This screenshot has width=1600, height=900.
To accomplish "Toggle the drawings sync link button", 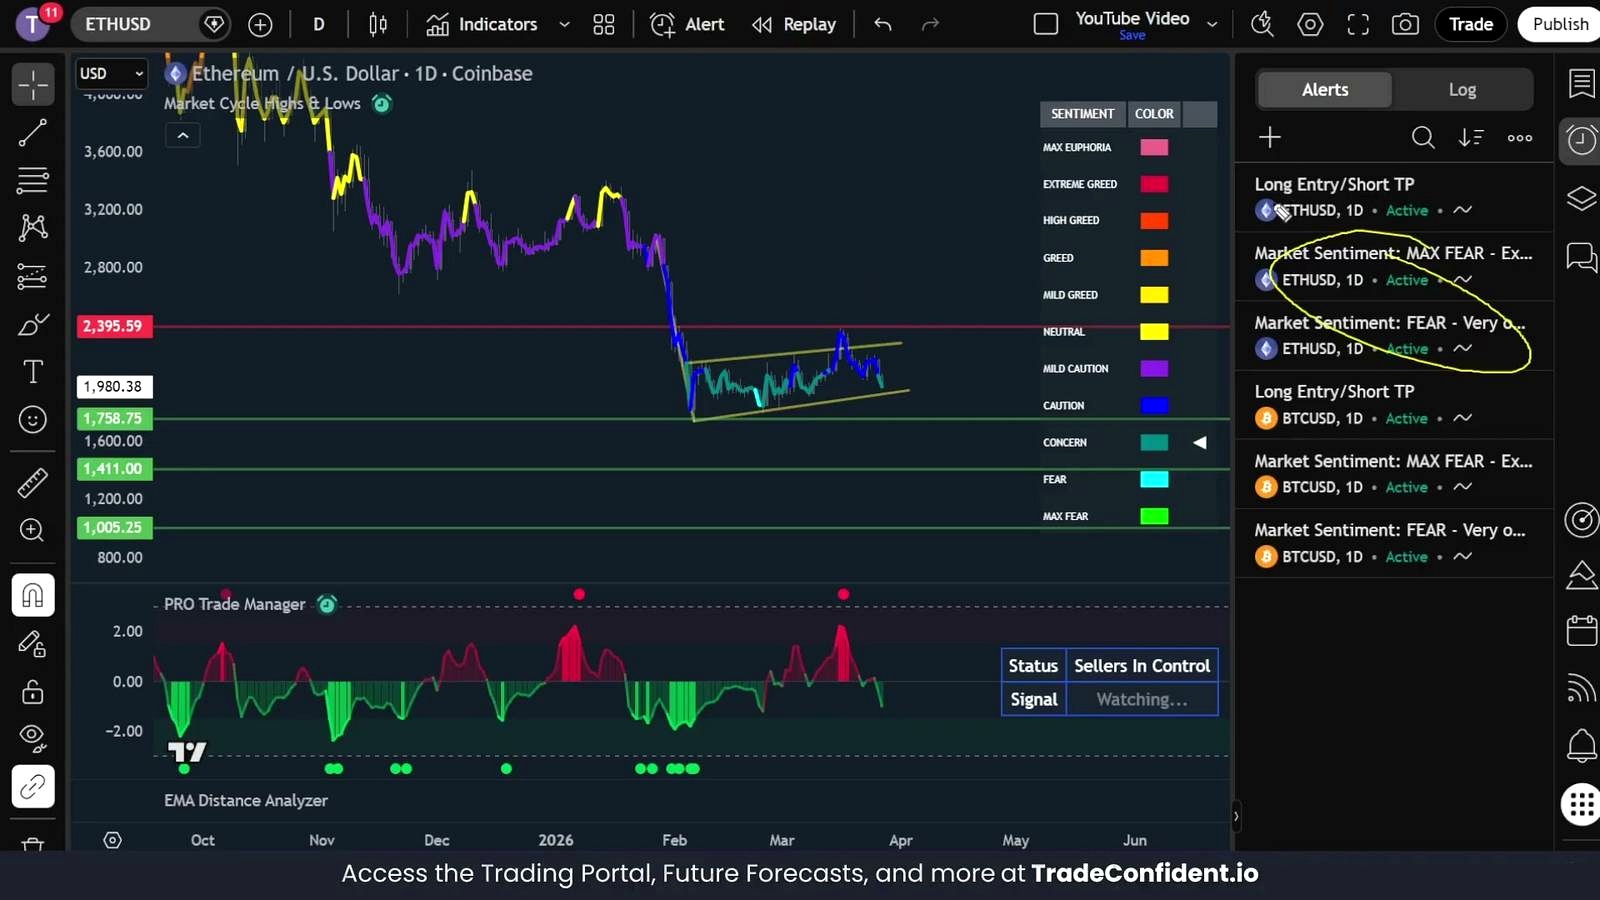I will point(33,787).
